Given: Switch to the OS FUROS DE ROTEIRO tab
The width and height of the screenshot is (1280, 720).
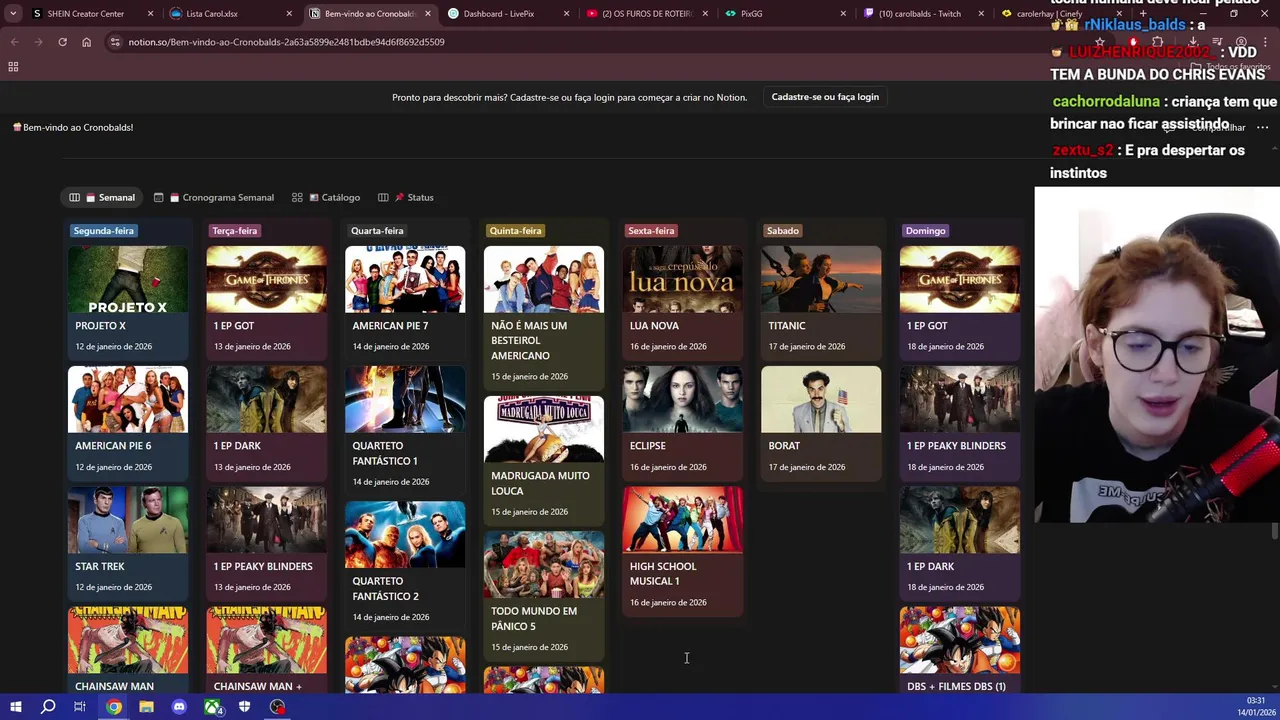Looking at the screenshot, I should [646, 14].
